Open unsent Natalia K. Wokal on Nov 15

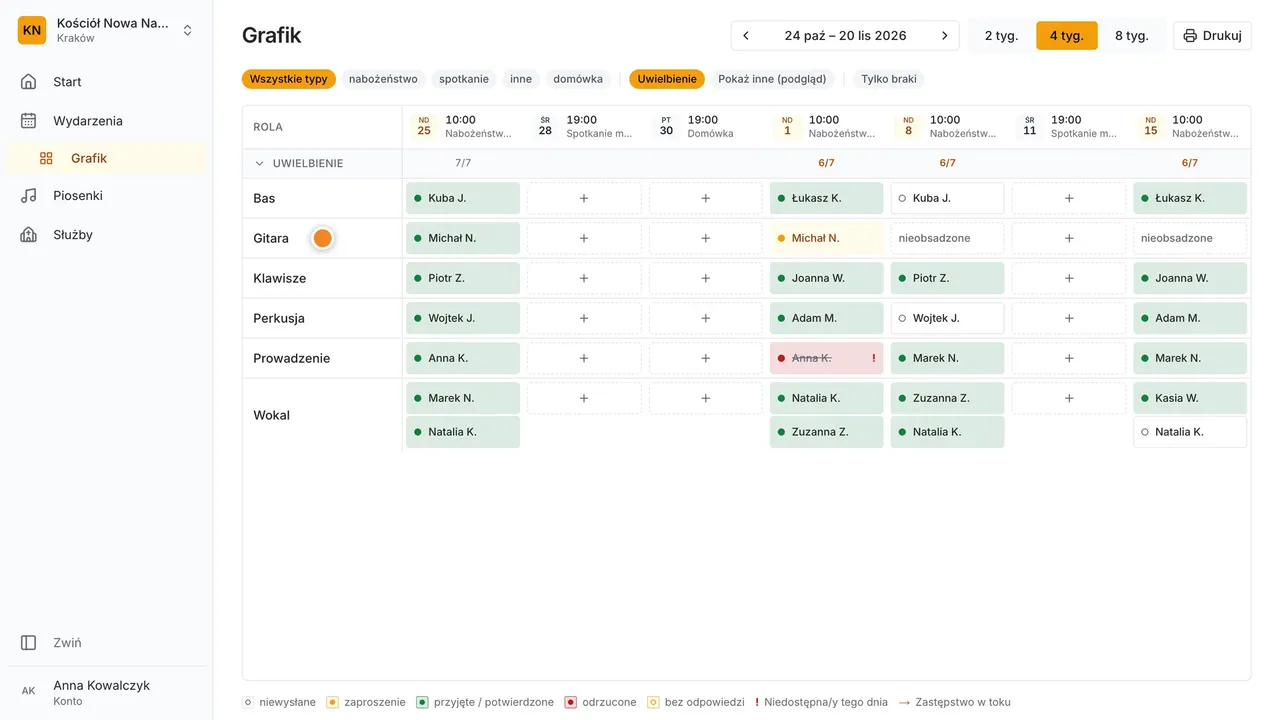(x=1190, y=432)
